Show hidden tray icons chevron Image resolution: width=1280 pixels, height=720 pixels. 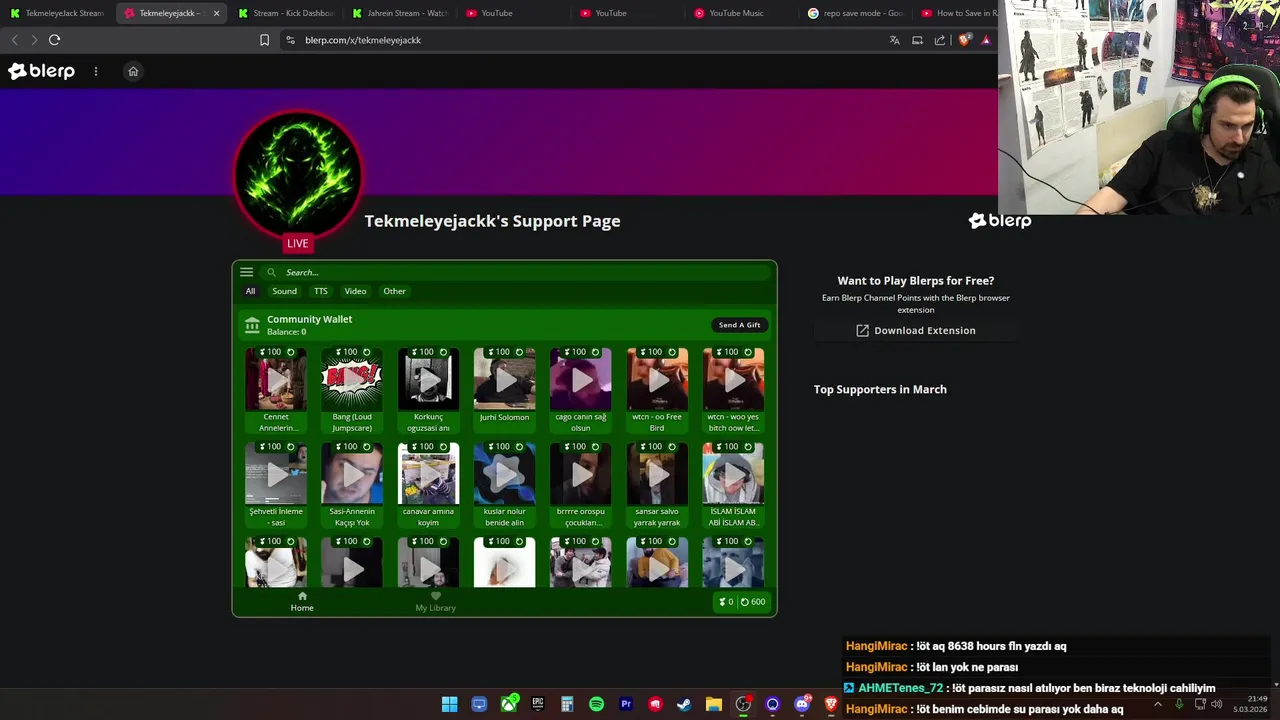(x=1158, y=704)
